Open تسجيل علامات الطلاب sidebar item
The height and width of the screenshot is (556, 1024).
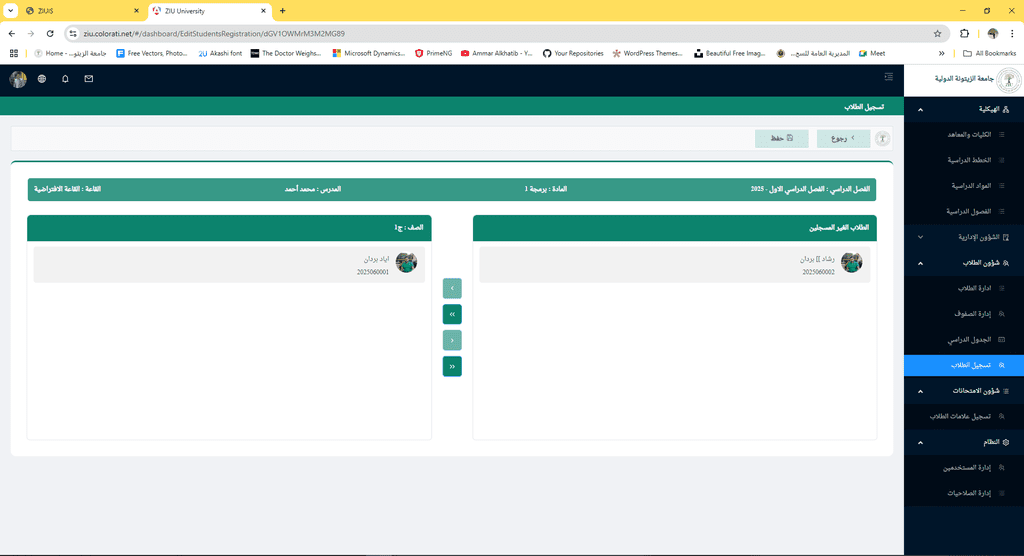[x=964, y=416]
